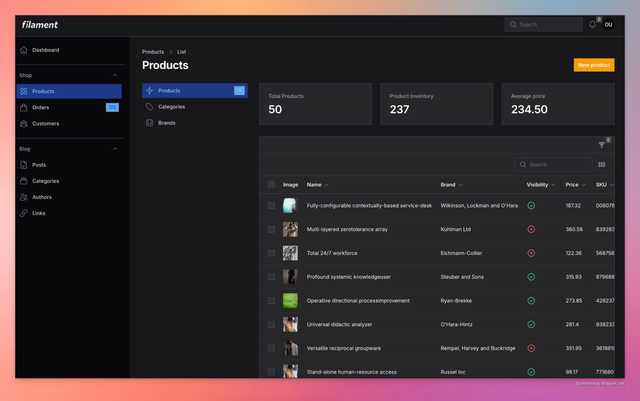This screenshot has height=401, width=640.
Task: Open thumbnail of Fully-configurable contextually-based service-desk
Action: coord(290,205)
